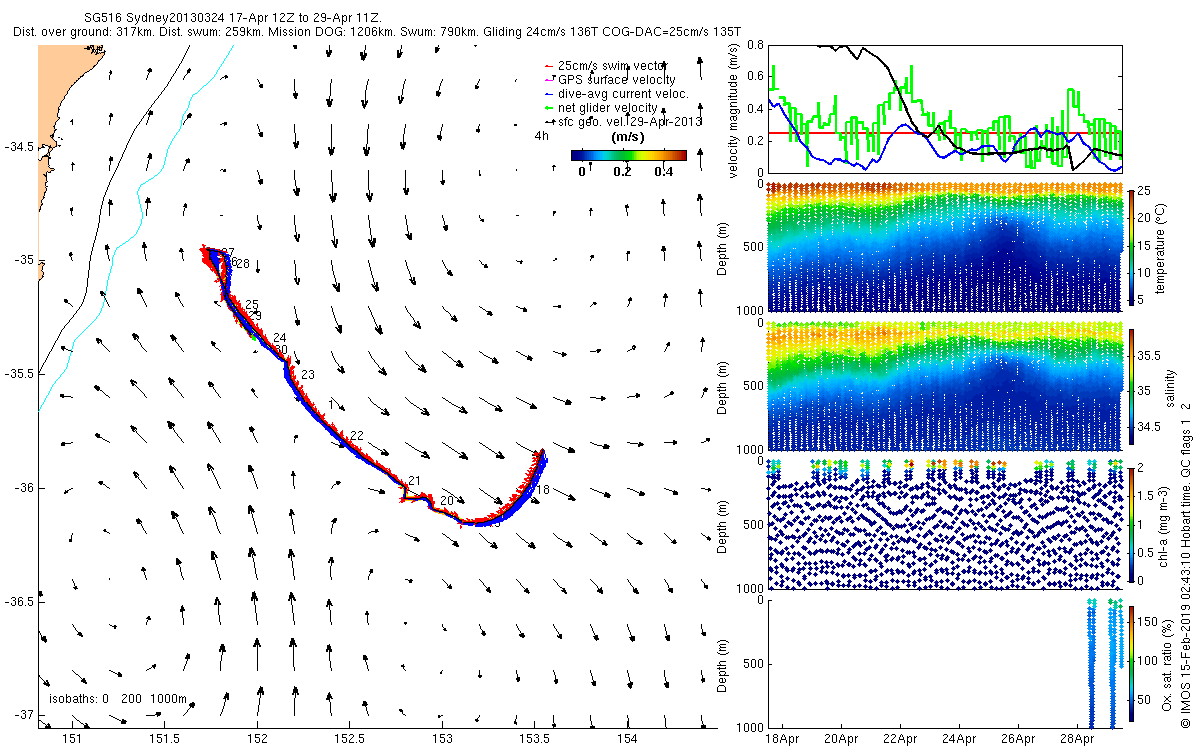
Task: Click the "20Apr" date tick
Action: 841,739
